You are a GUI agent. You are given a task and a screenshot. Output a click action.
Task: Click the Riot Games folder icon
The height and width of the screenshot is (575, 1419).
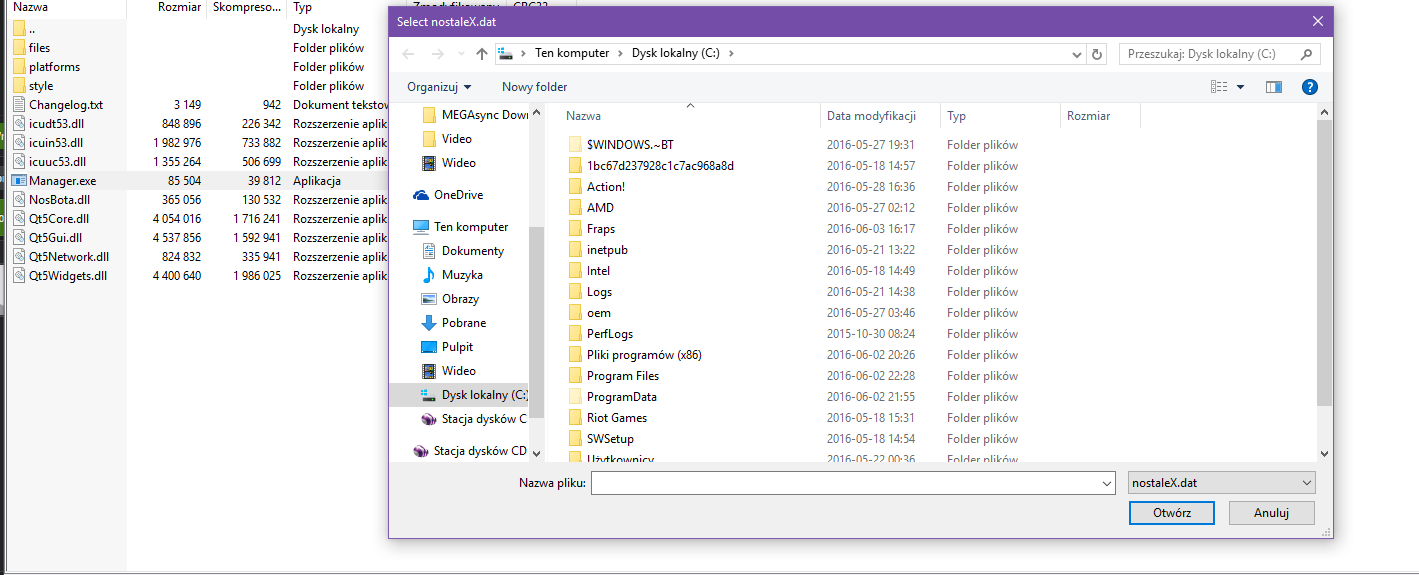click(x=575, y=418)
